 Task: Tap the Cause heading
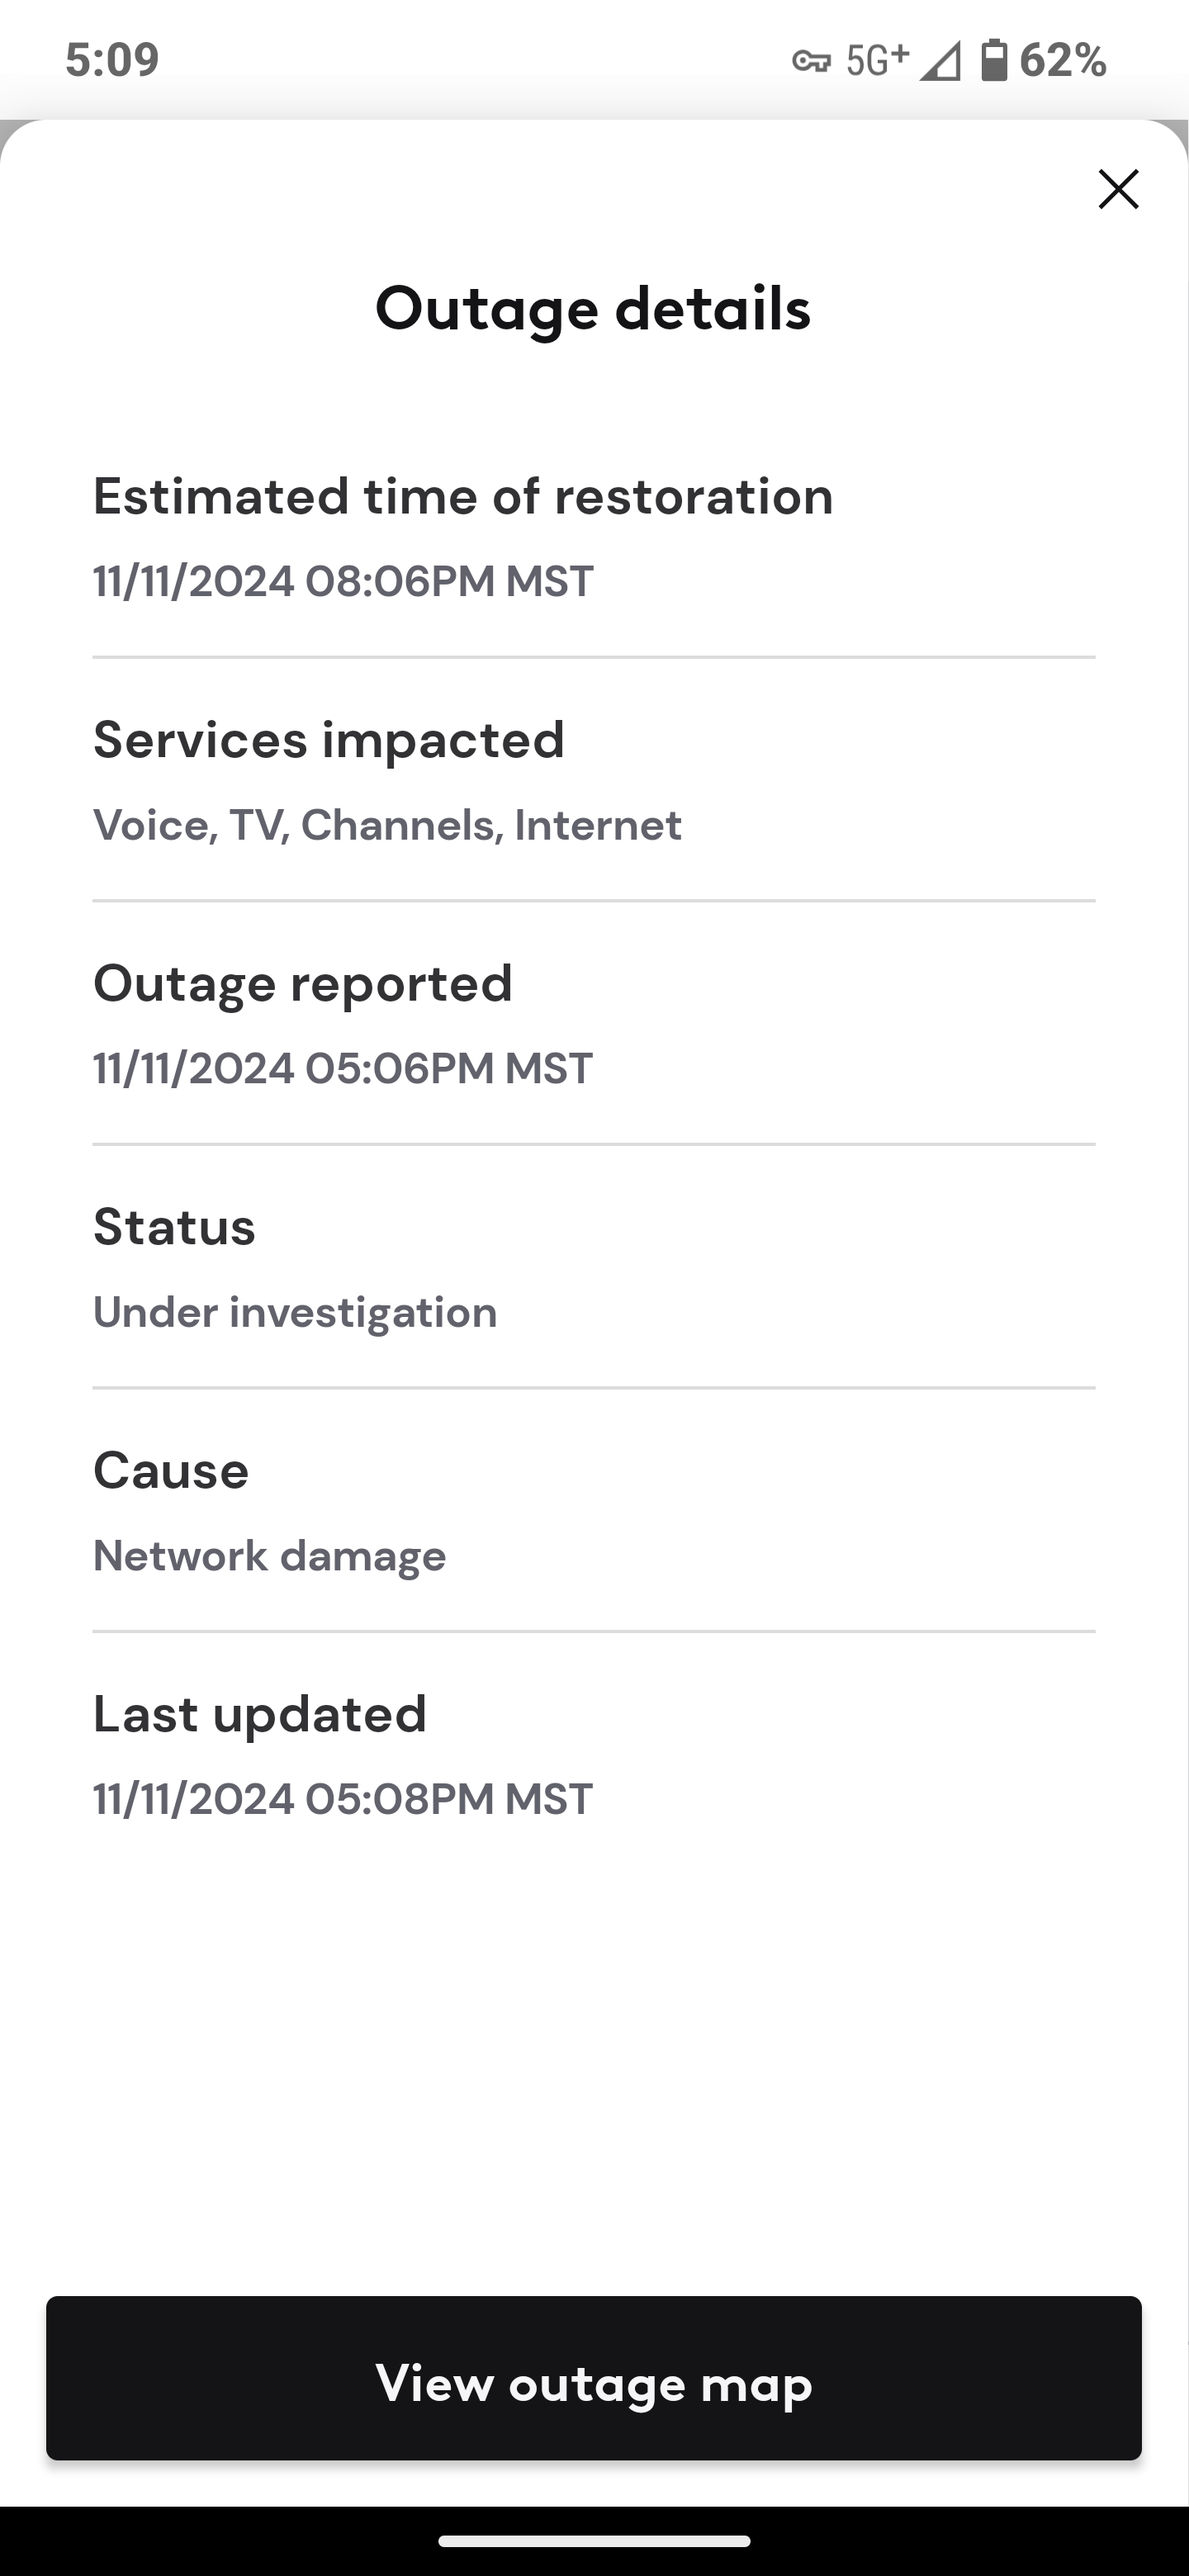tap(171, 1470)
